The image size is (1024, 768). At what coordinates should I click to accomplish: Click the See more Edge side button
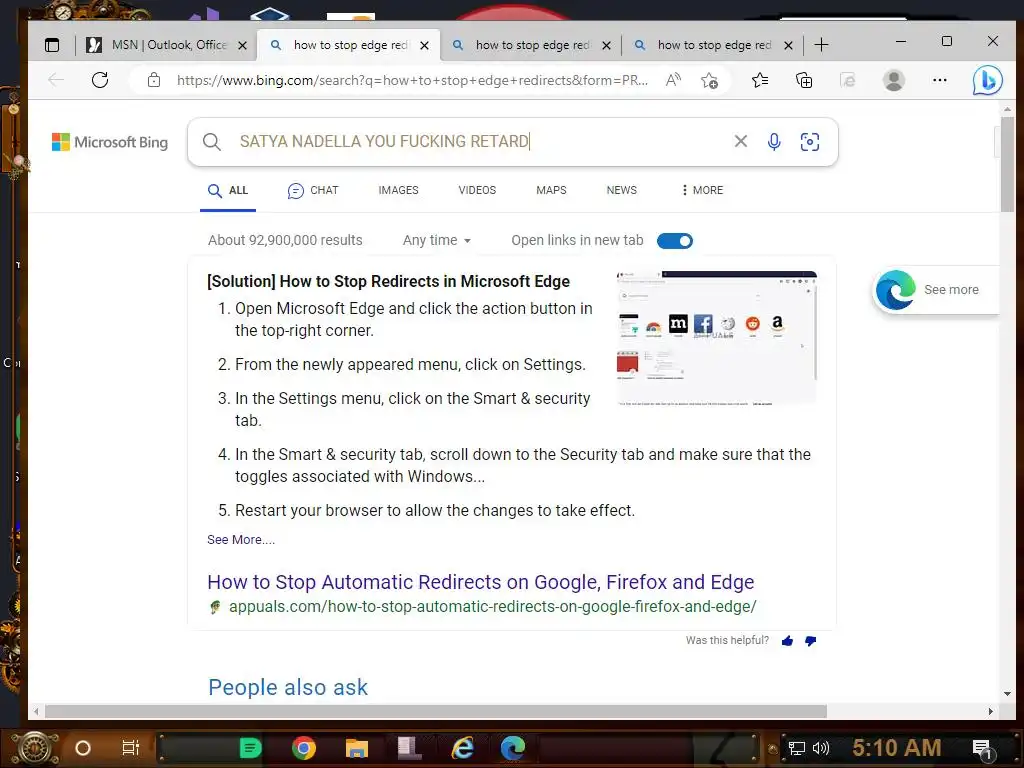click(x=935, y=290)
